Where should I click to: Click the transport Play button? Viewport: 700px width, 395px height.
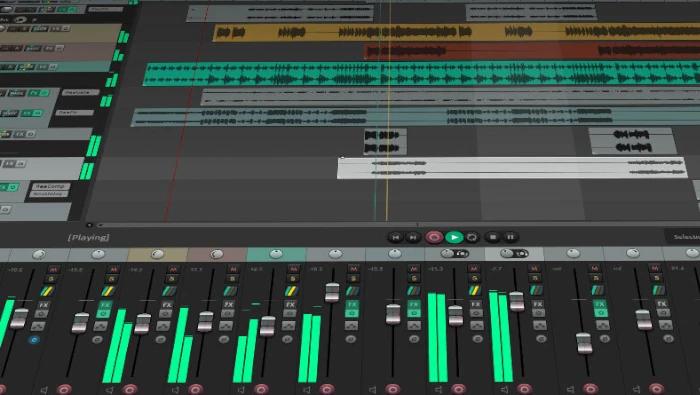454,237
